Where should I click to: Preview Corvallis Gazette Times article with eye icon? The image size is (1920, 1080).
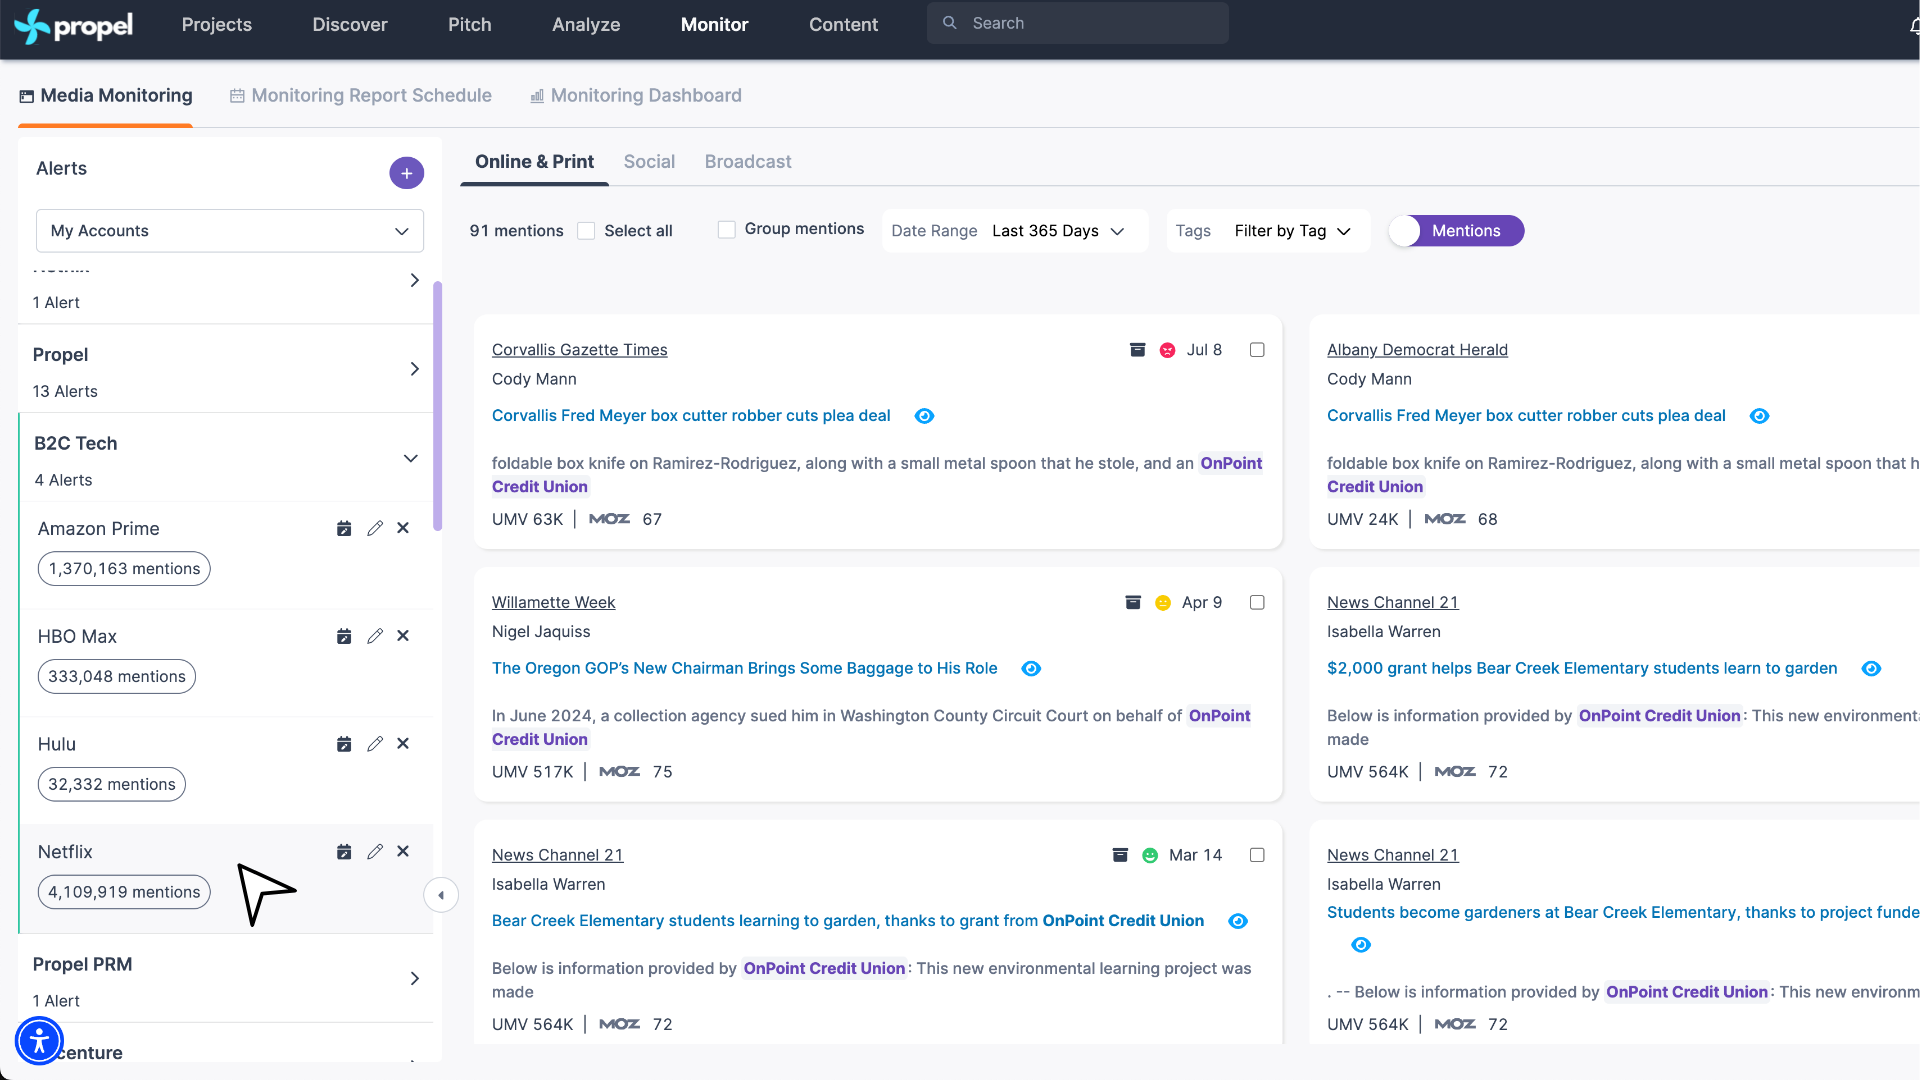pos(925,416)
